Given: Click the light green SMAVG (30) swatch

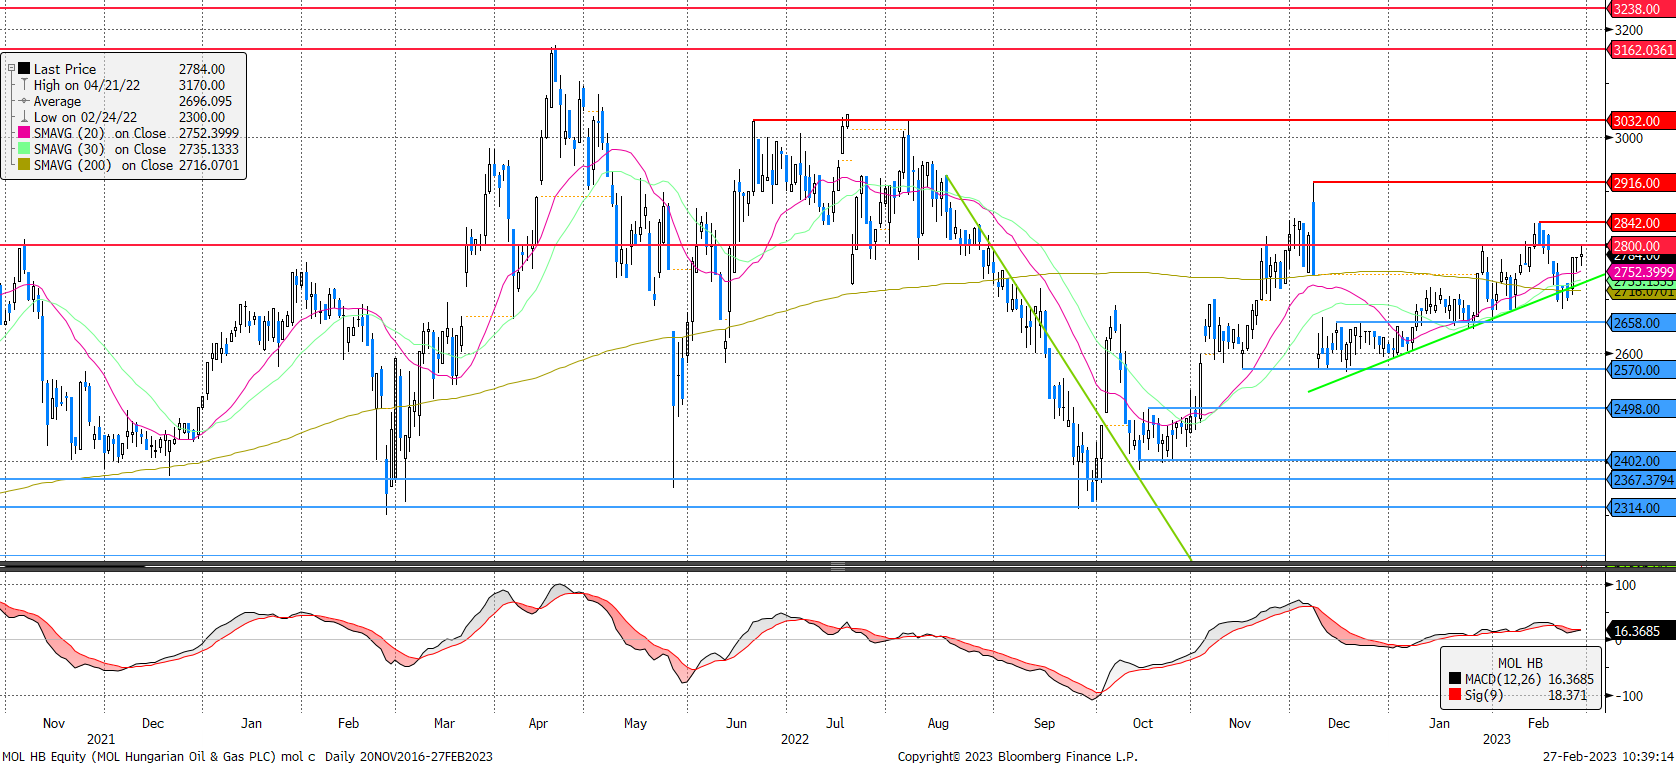Looking at the screenshot, I should (x=24, y=149).
